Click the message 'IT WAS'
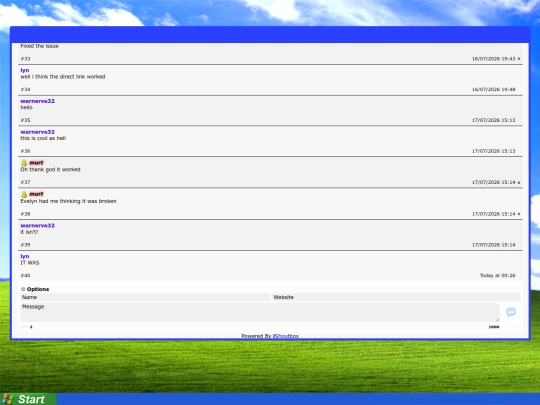Screen dimensions: 540x405 tap(30, 263)
